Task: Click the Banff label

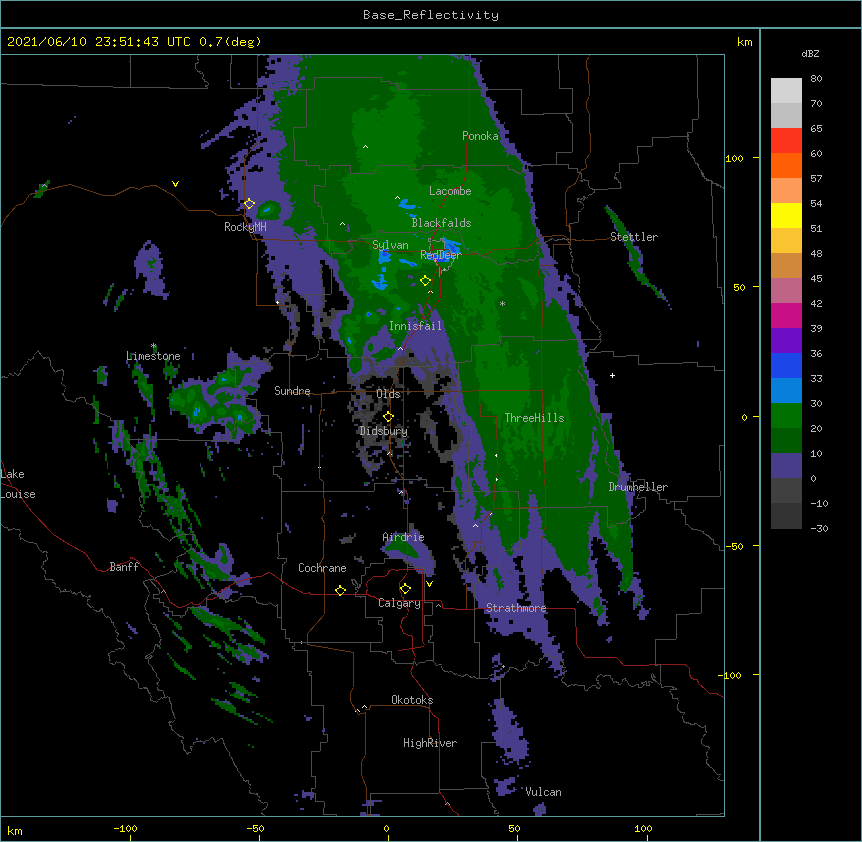Action: (x=124, y=567)
